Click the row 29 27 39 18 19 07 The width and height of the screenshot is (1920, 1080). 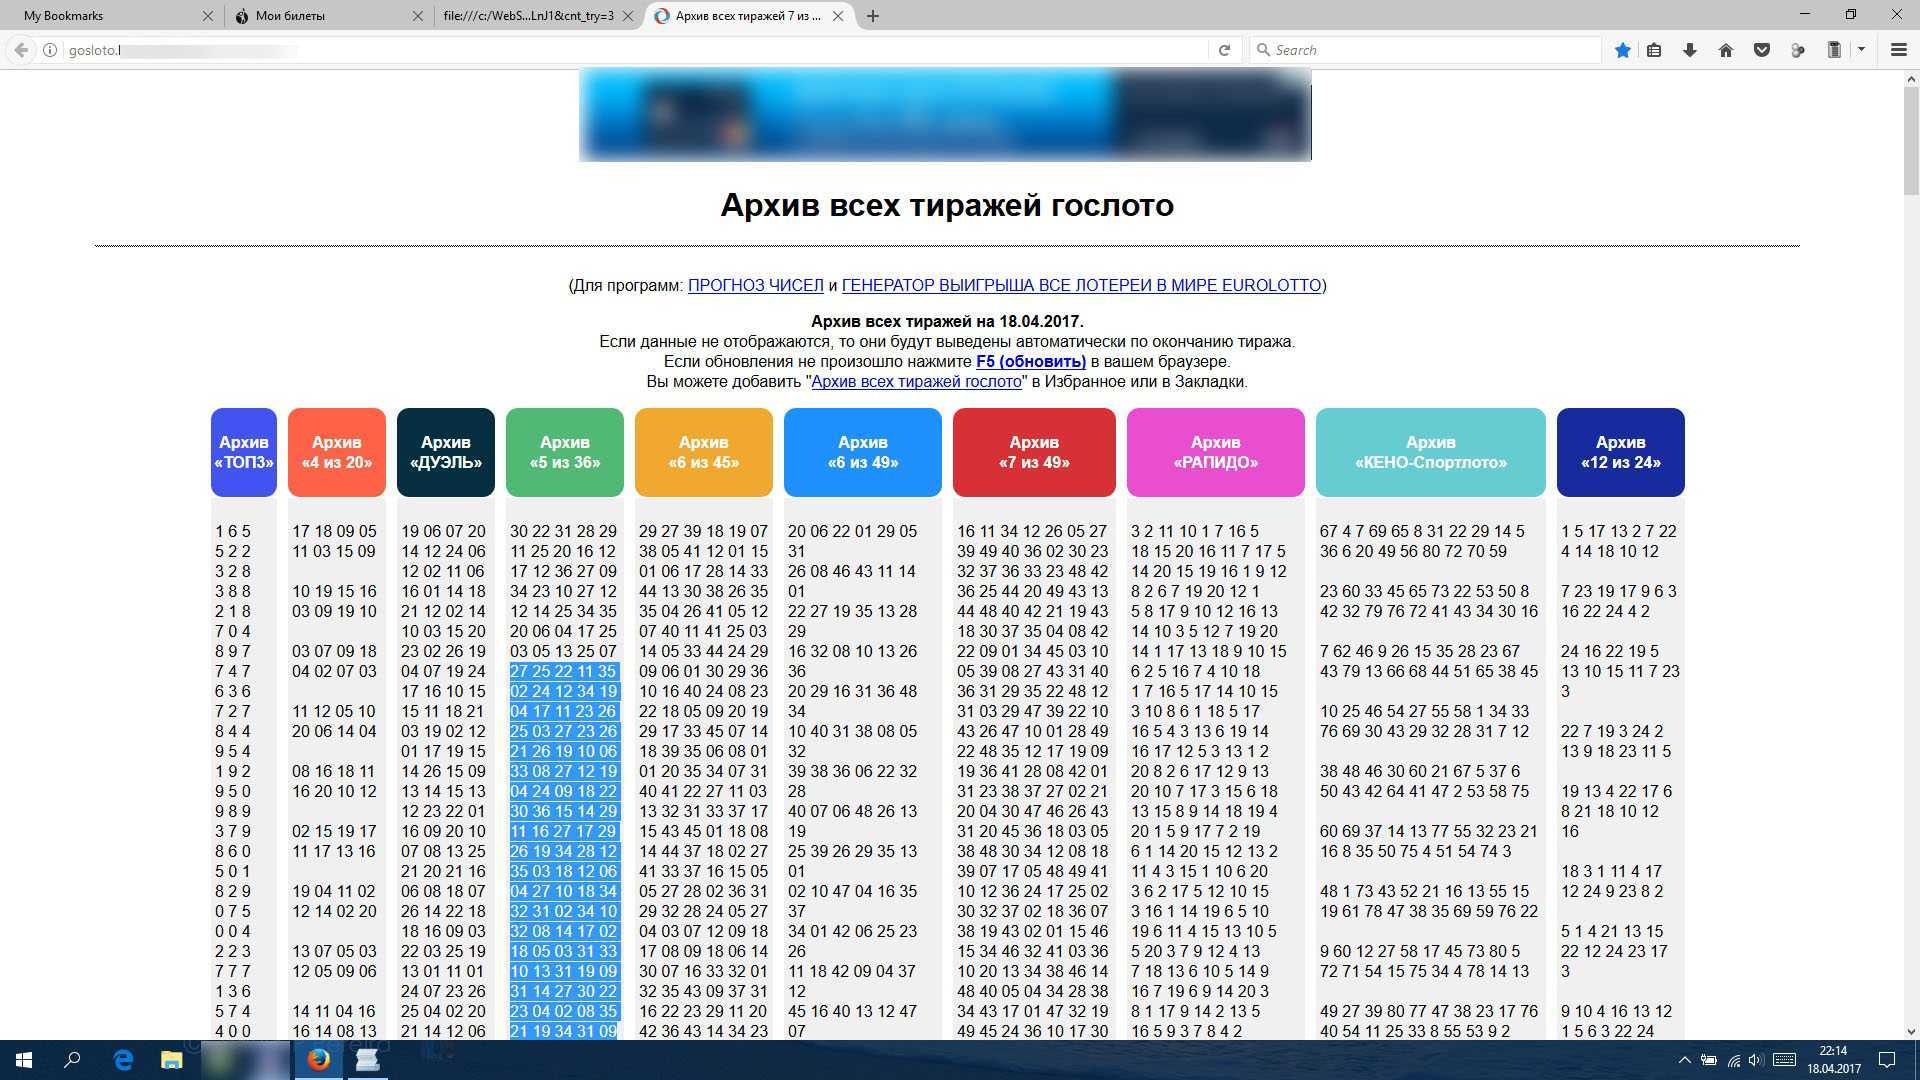tap(704, 532)
